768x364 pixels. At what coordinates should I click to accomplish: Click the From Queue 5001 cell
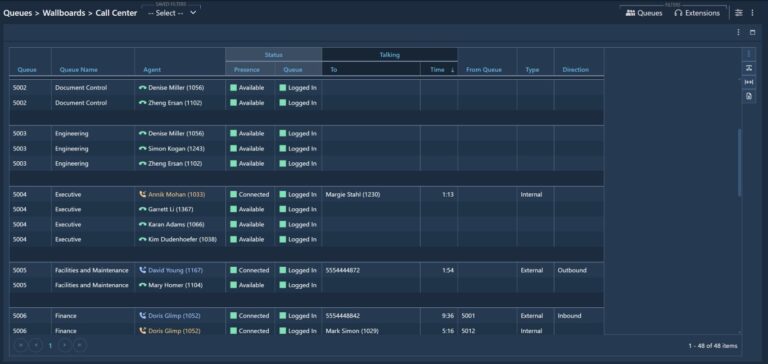(468, 316)
